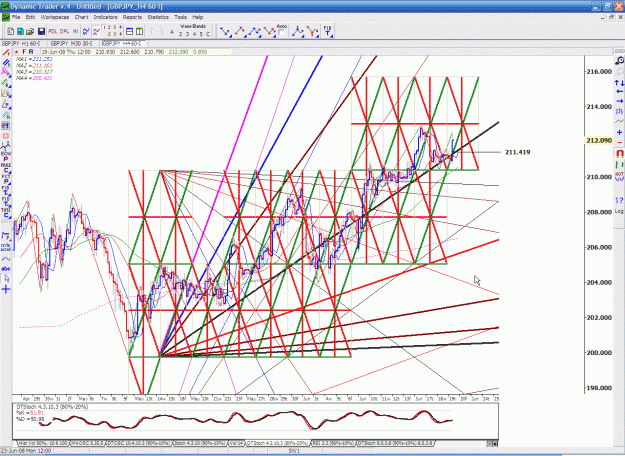This screenshot has height=456, width=625.
Task: Open the Statistics menu
Action: pos(158,17)
